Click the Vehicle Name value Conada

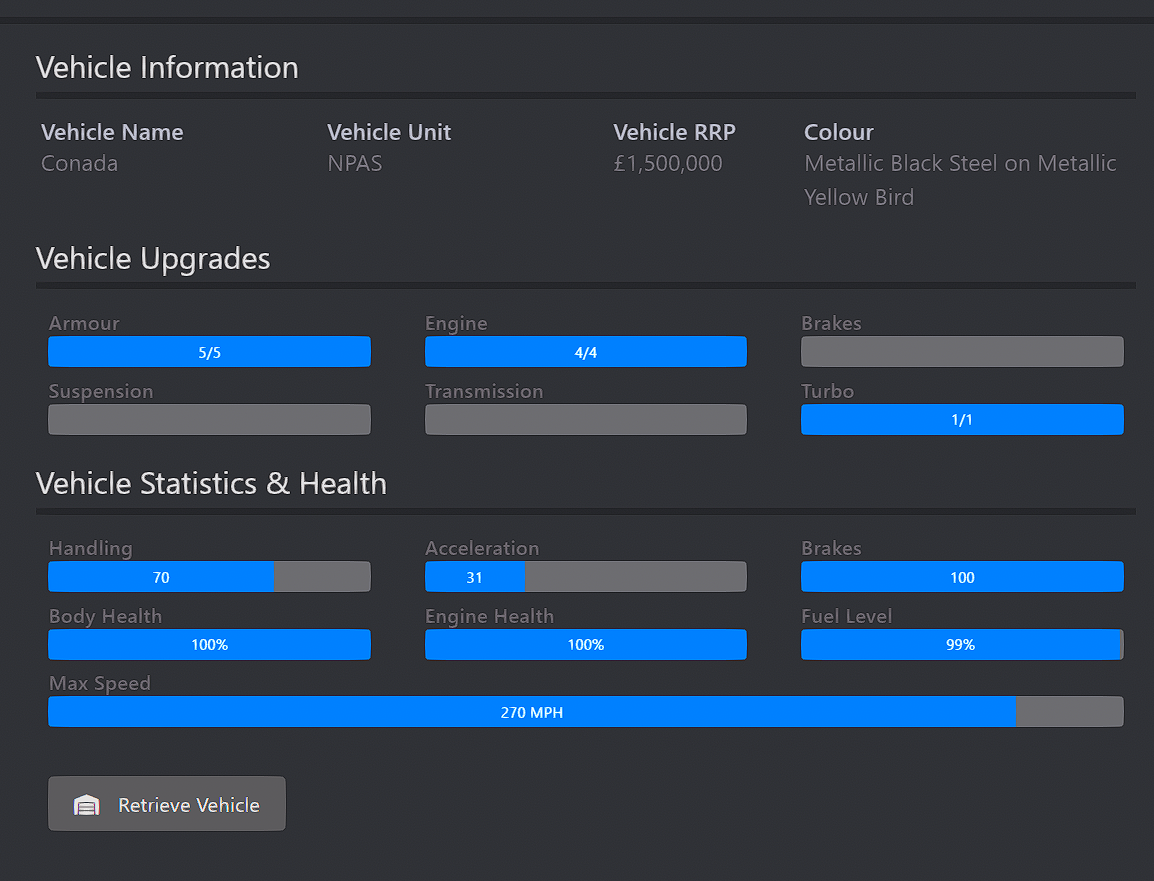[80, 164]
